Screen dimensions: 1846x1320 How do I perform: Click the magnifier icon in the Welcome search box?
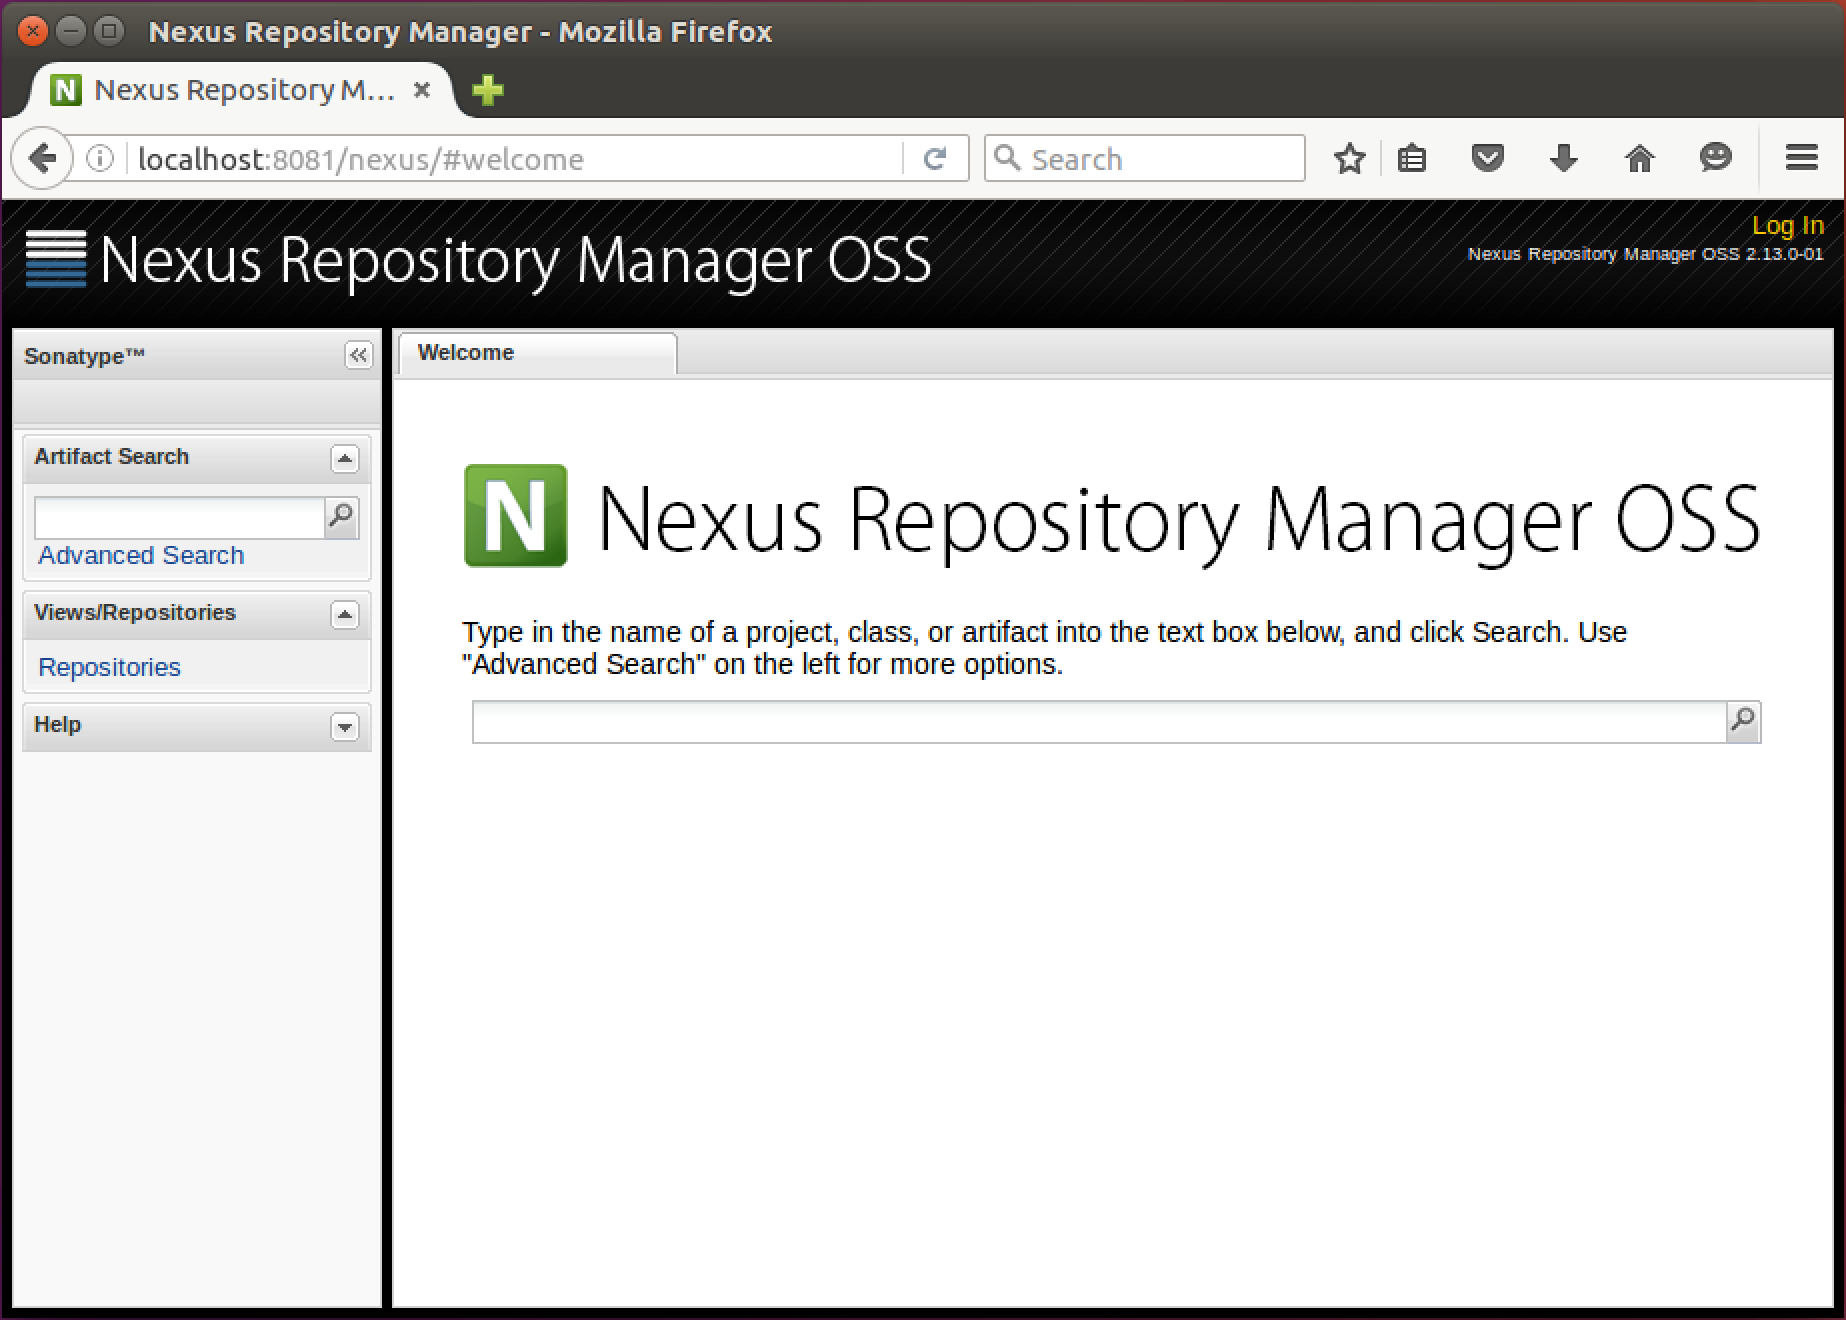point(1743,721)
